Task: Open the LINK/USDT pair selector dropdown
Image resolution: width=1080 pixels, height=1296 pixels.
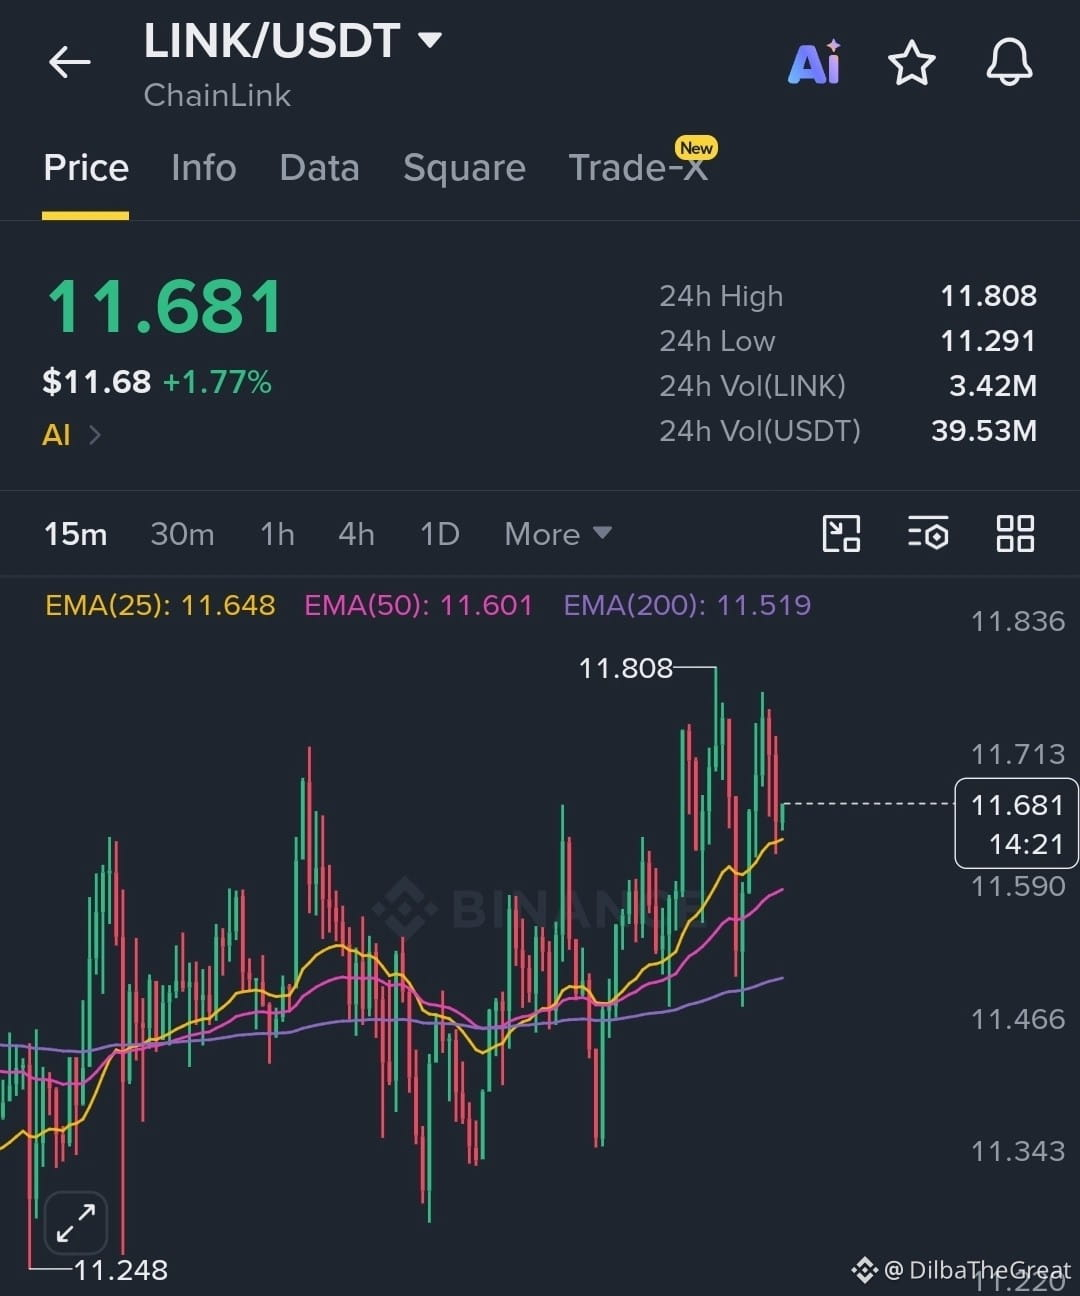Action: pos(292,41)
